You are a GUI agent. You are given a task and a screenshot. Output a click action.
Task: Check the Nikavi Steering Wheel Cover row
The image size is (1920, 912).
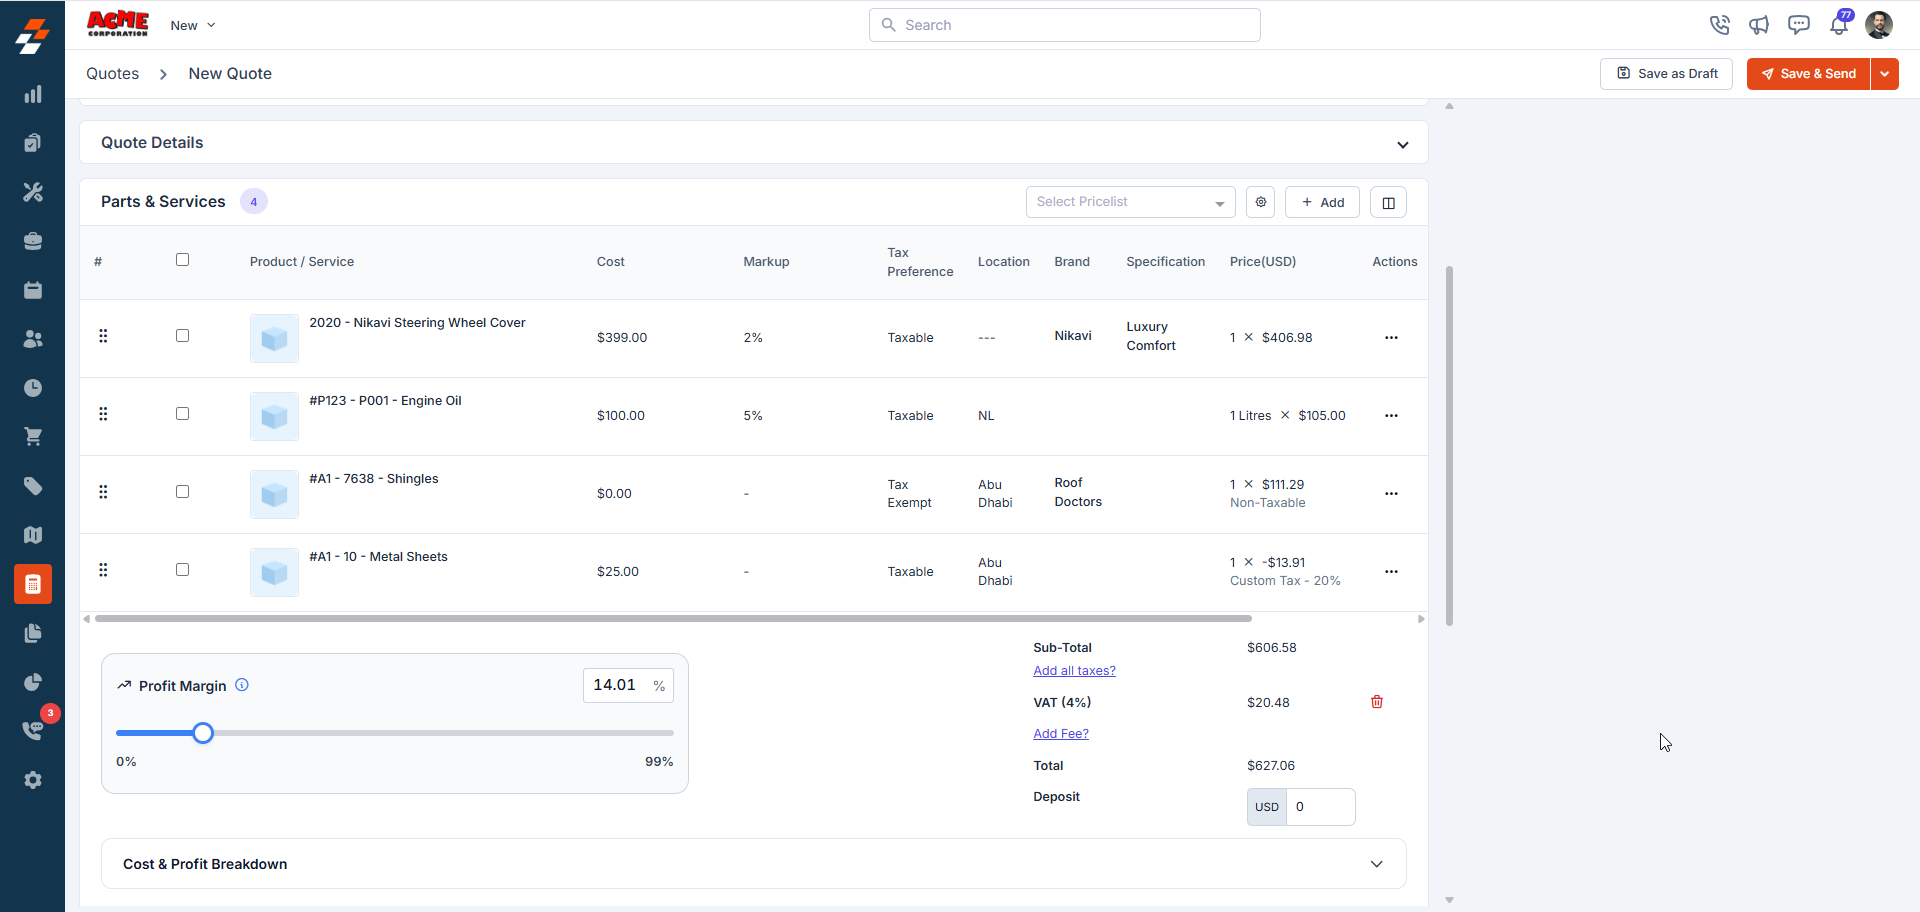(182, 336)
